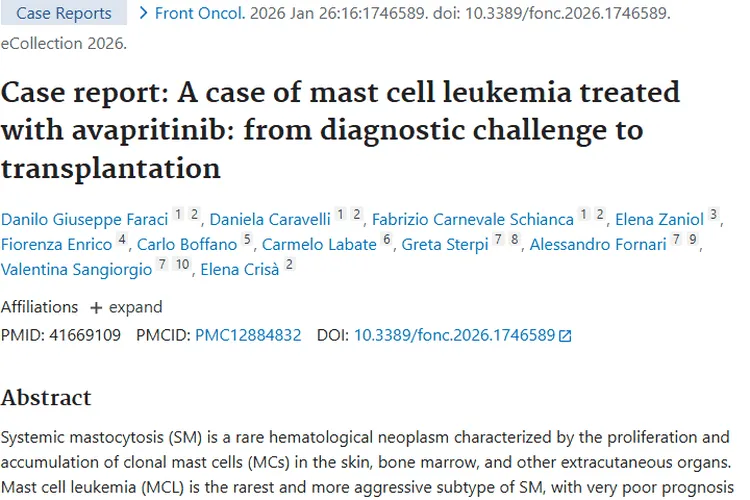The width and height of the screenshot is (750, 500).
Task: Follow the DOI 10.3389/fonc.2026.1746589 link
Action: click(x=455, y=336)
